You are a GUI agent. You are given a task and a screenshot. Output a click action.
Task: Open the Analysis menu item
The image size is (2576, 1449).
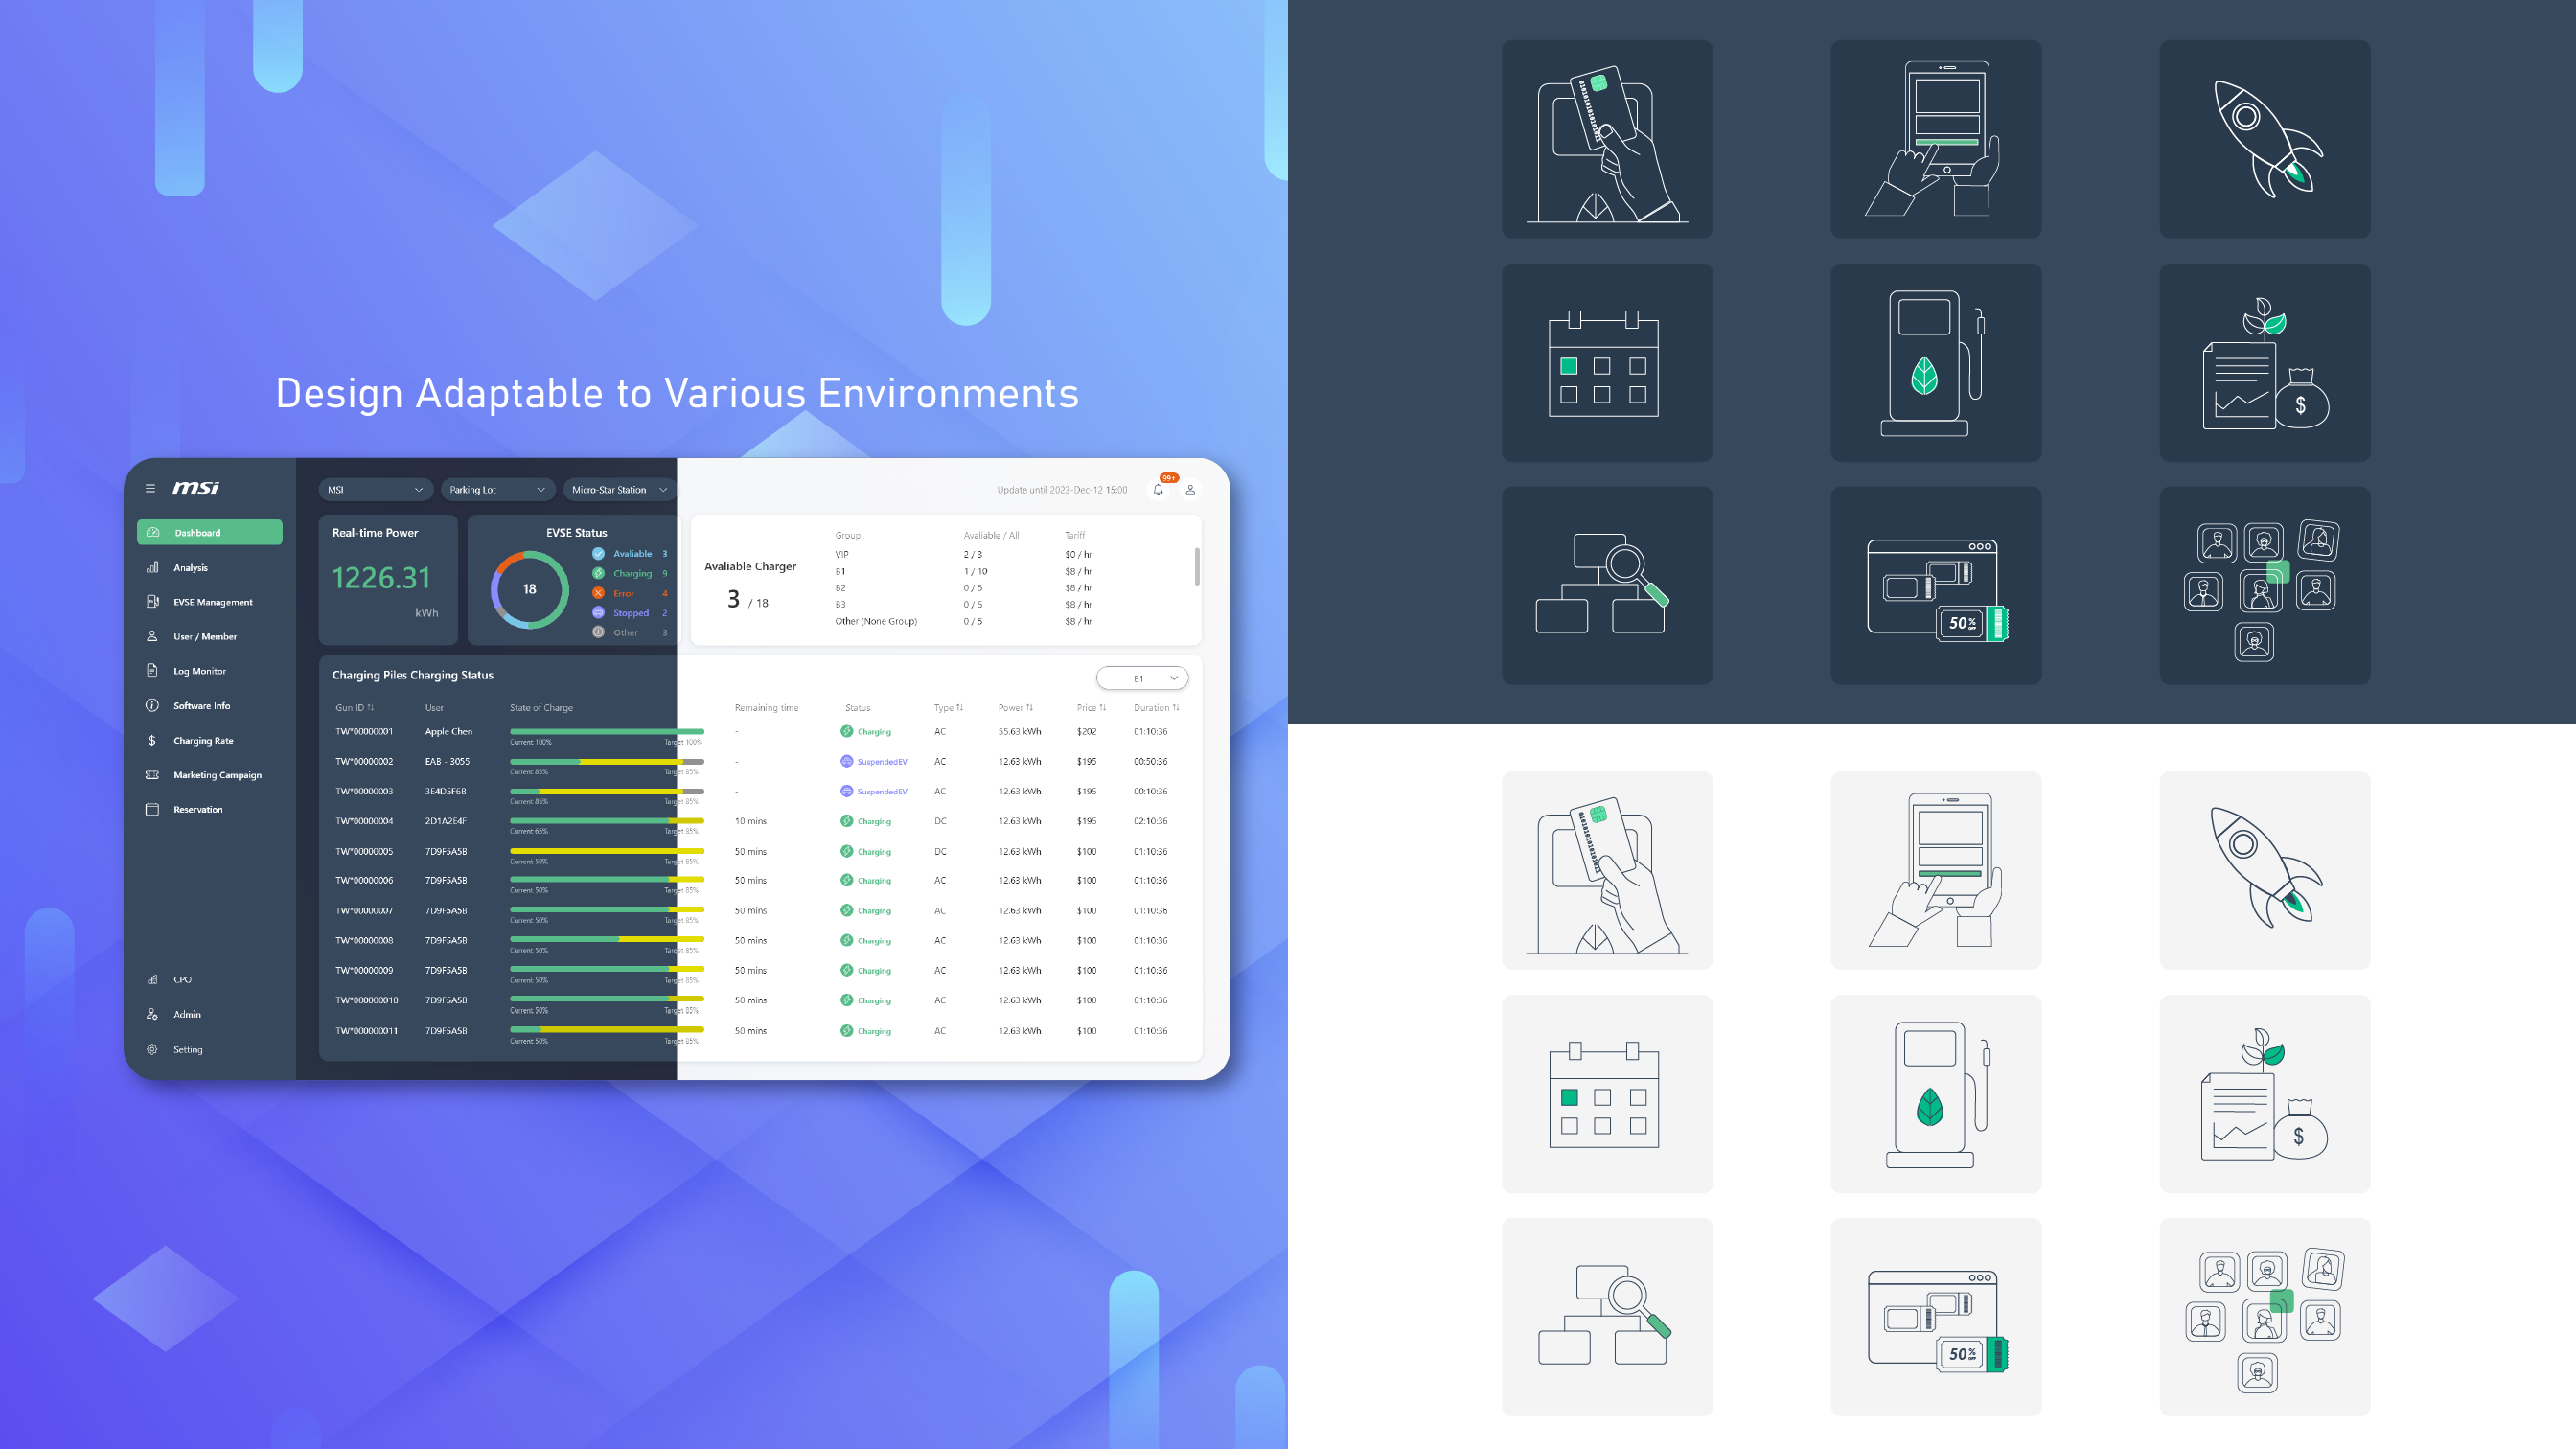(x=191, y=568)
